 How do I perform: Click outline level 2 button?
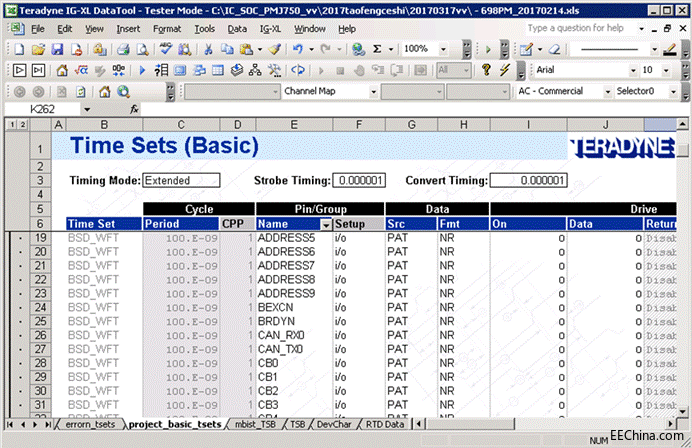[x=22, y=125]
